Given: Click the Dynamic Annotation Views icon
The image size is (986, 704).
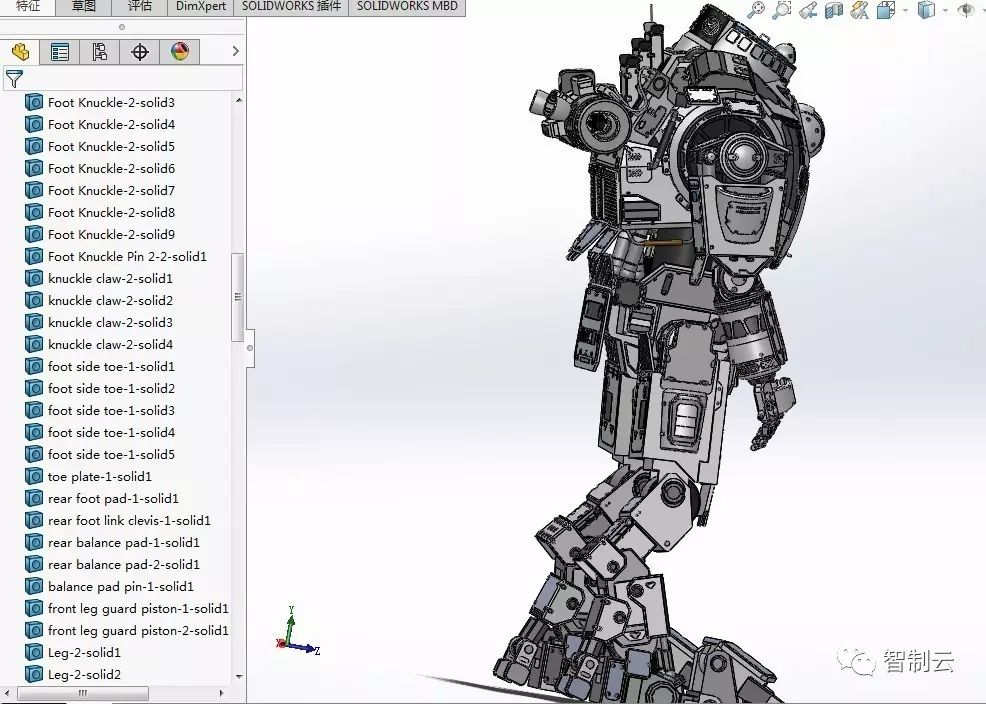Looking at the screenshot, I should click(860, 10).
